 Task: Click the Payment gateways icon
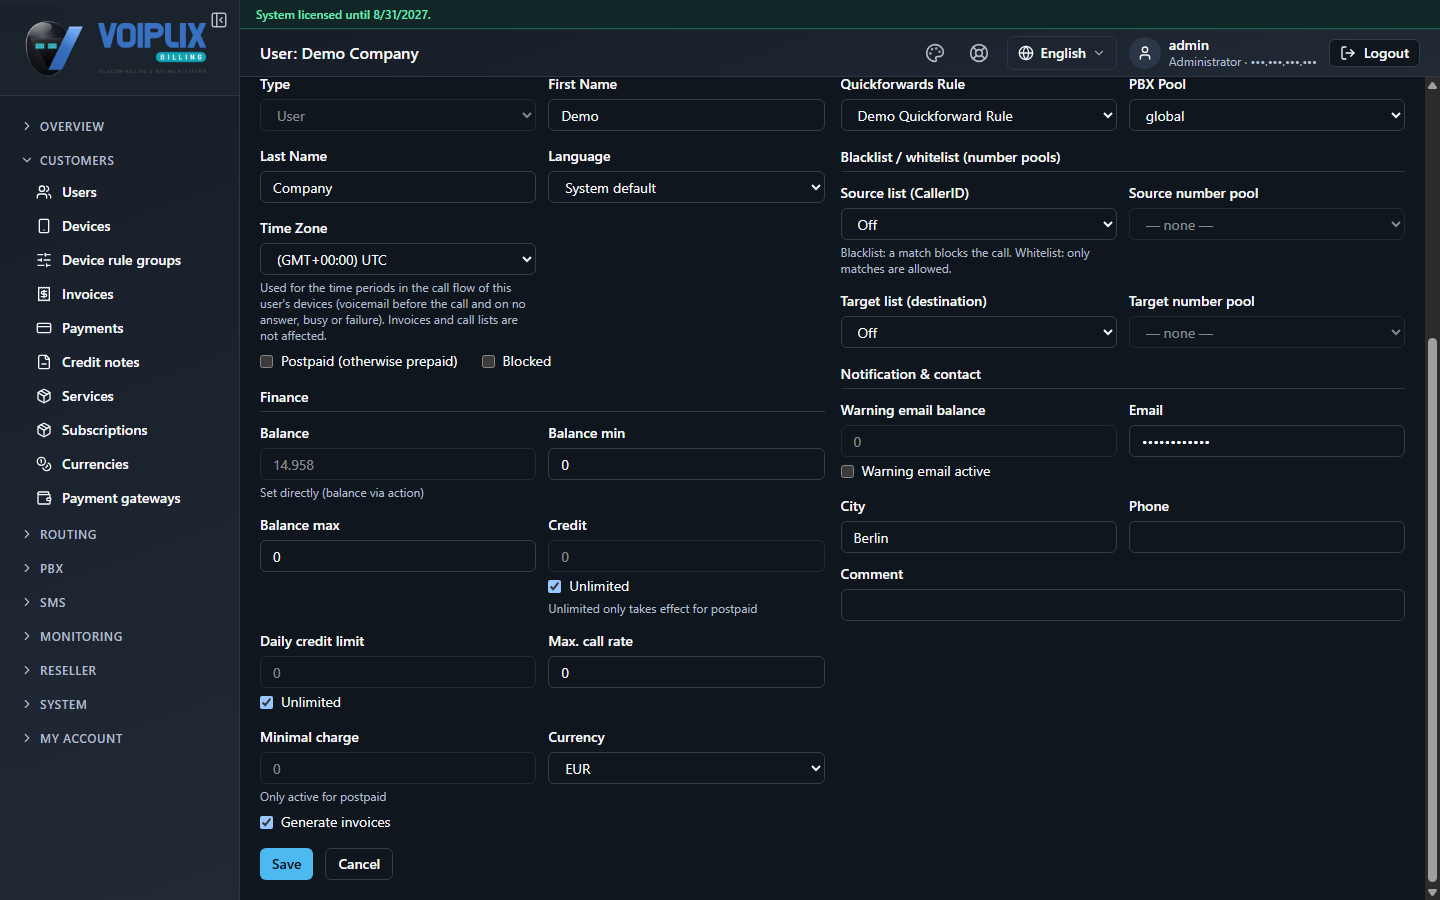[44, 498]
